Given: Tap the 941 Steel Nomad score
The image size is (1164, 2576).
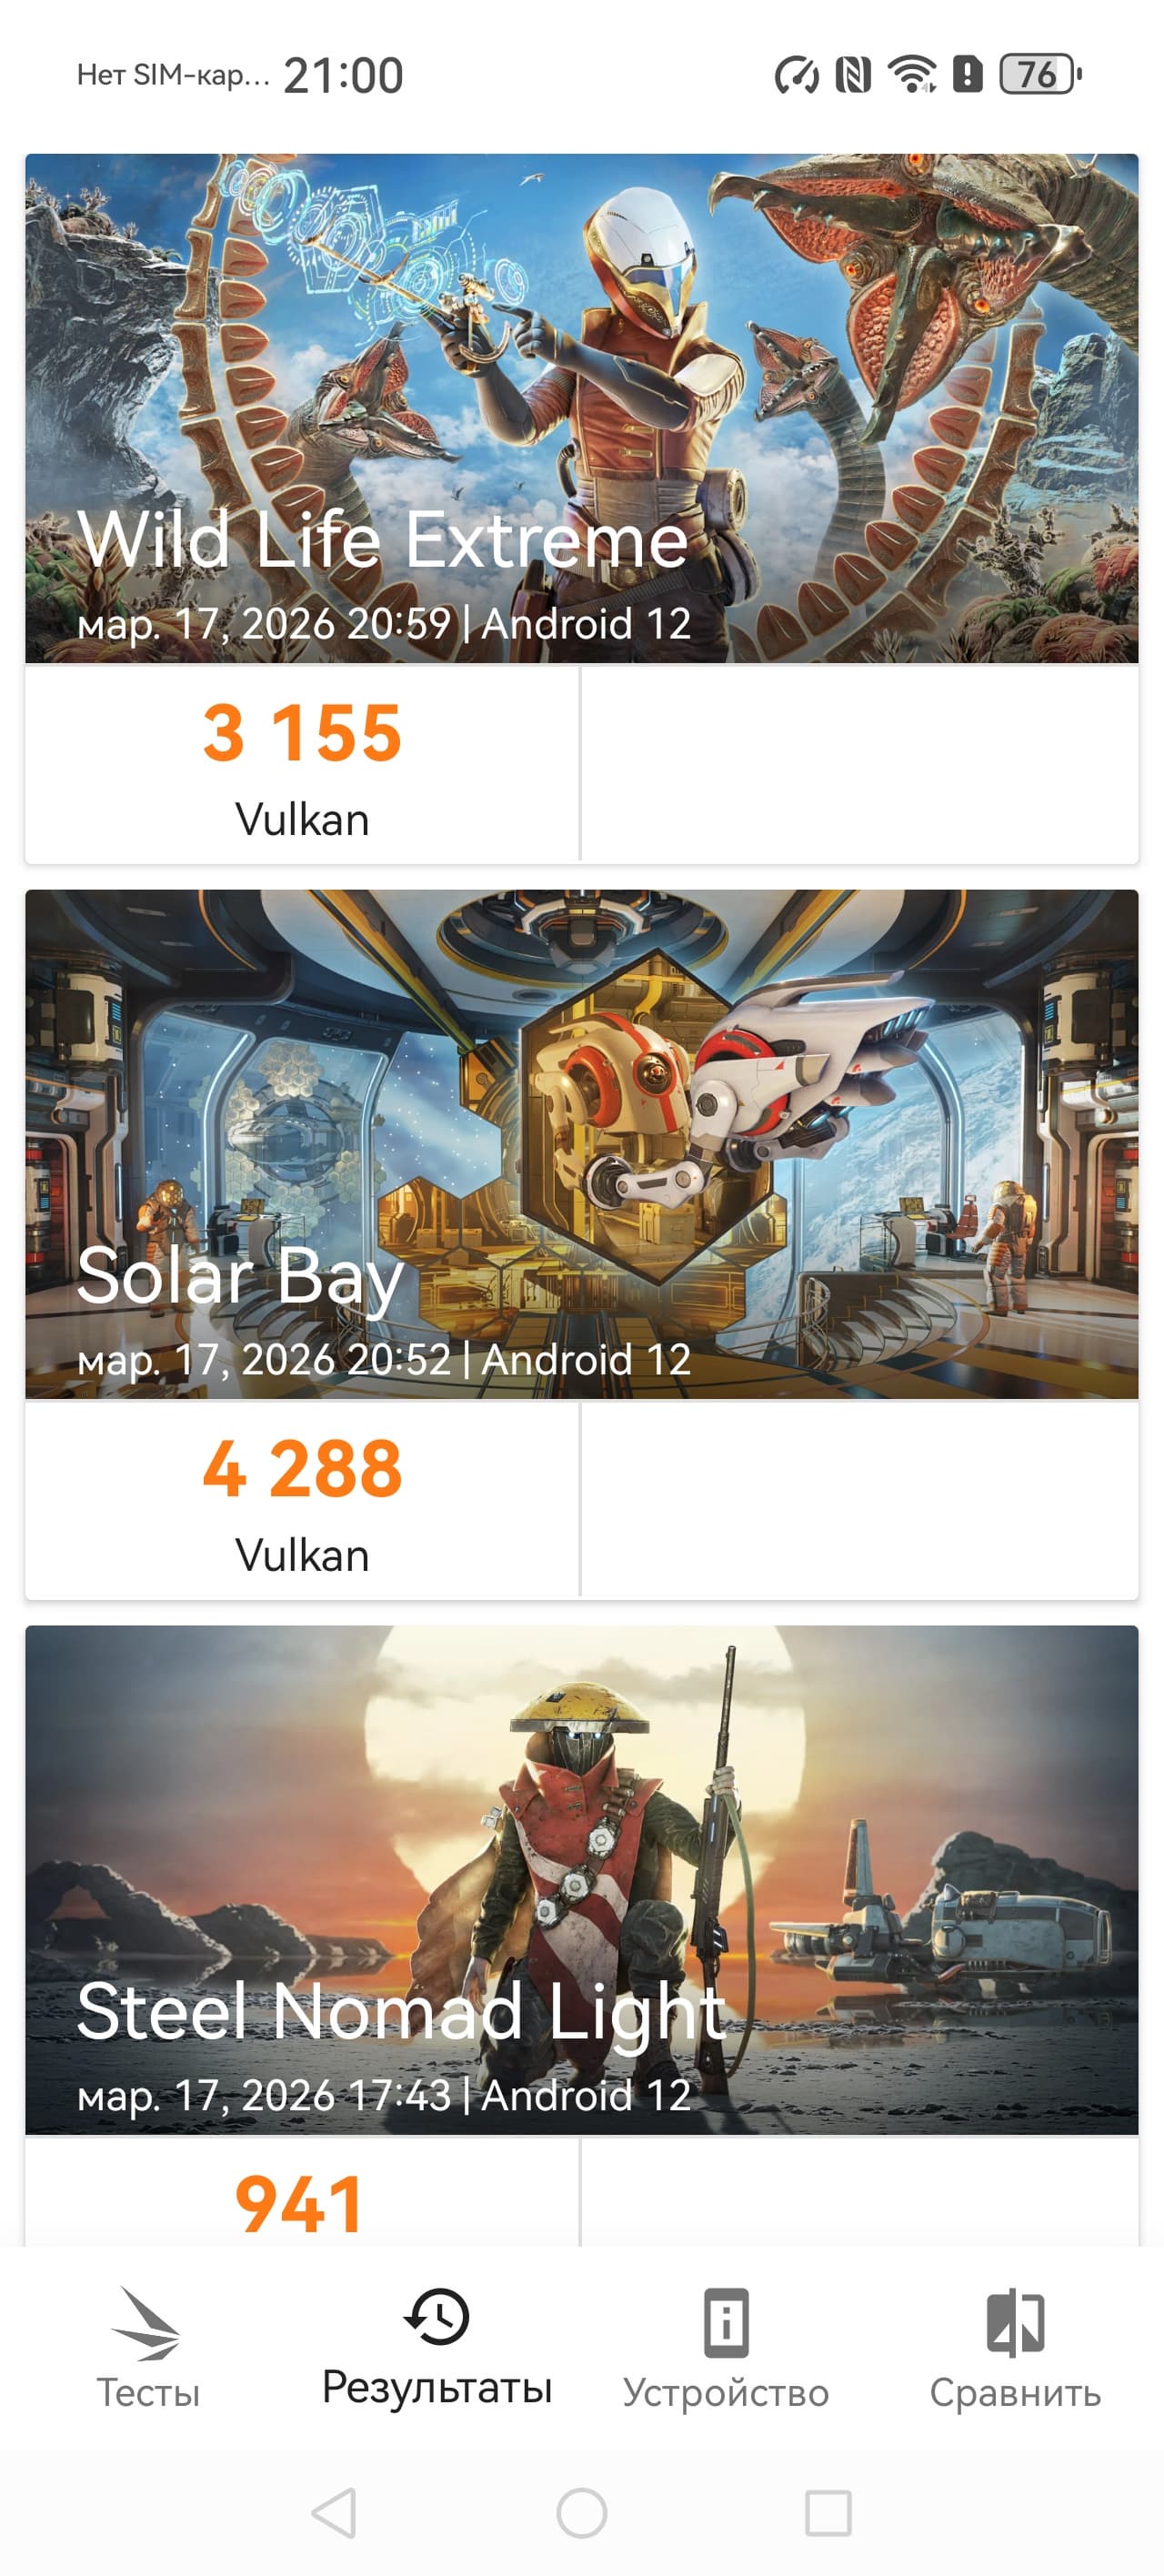Looking at the screenshot, I should 299,2205.
